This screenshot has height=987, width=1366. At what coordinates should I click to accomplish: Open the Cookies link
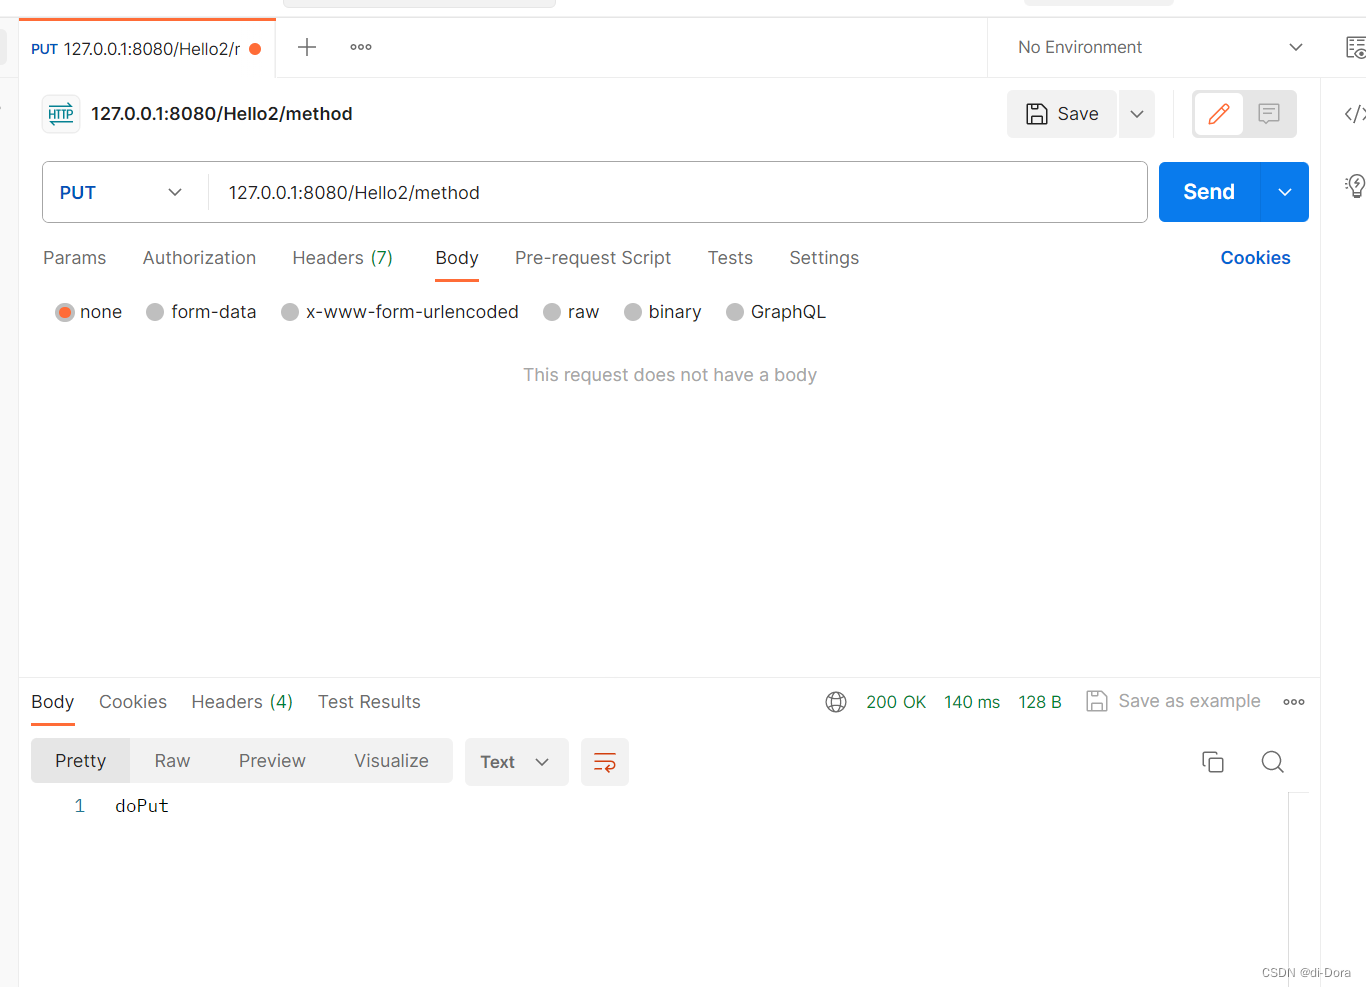pyautogui.click(x=1255, y=258)
